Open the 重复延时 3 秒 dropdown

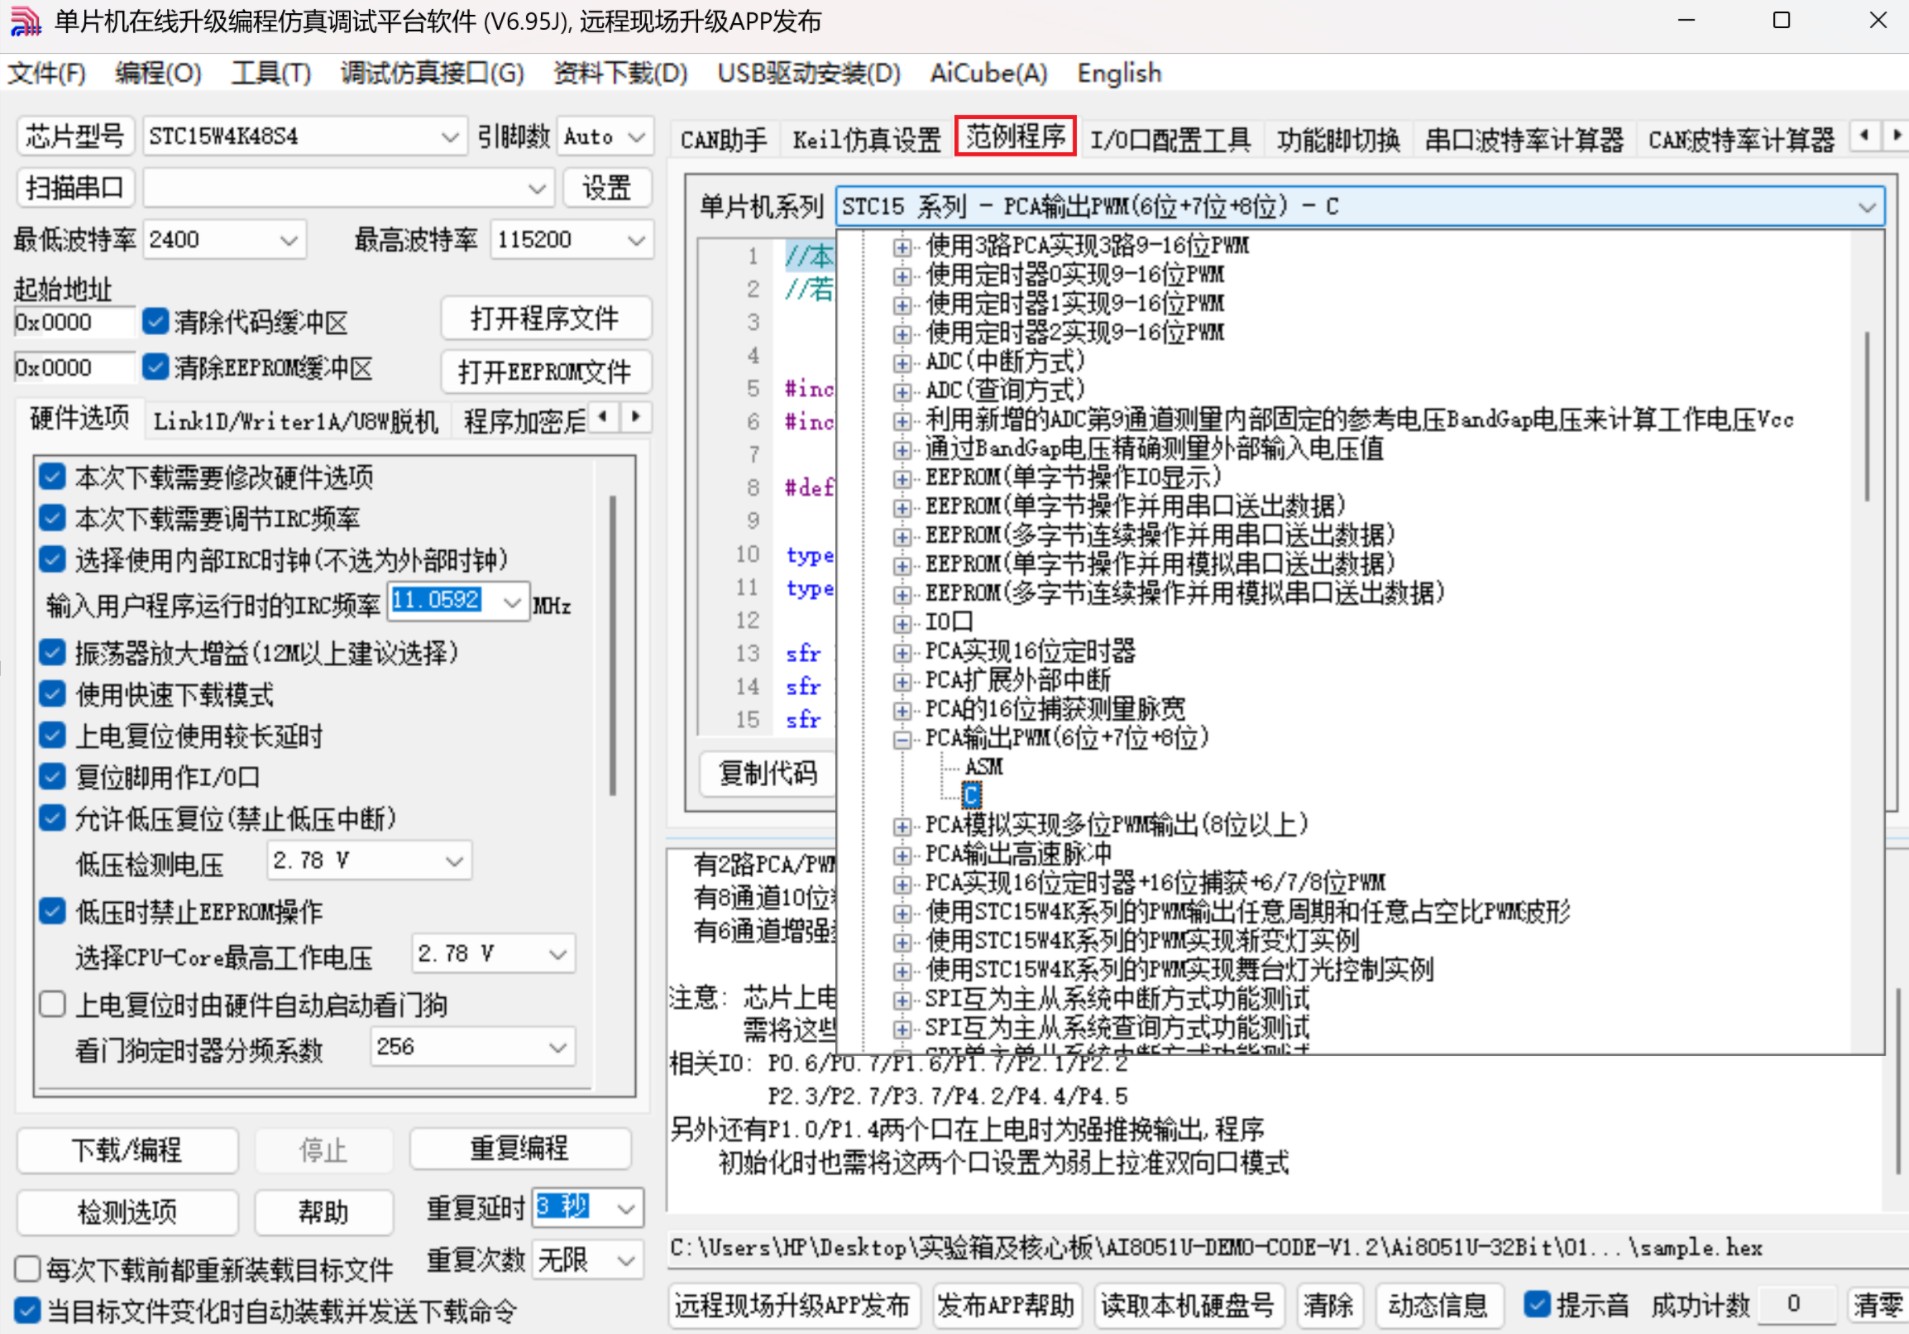tap(588, 1207)
